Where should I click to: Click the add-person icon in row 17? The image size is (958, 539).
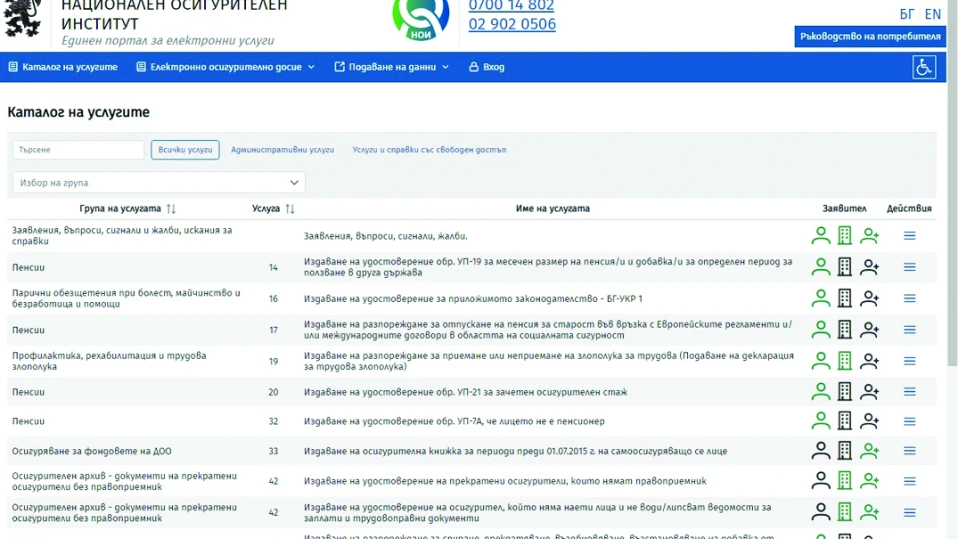pos(869,330)
